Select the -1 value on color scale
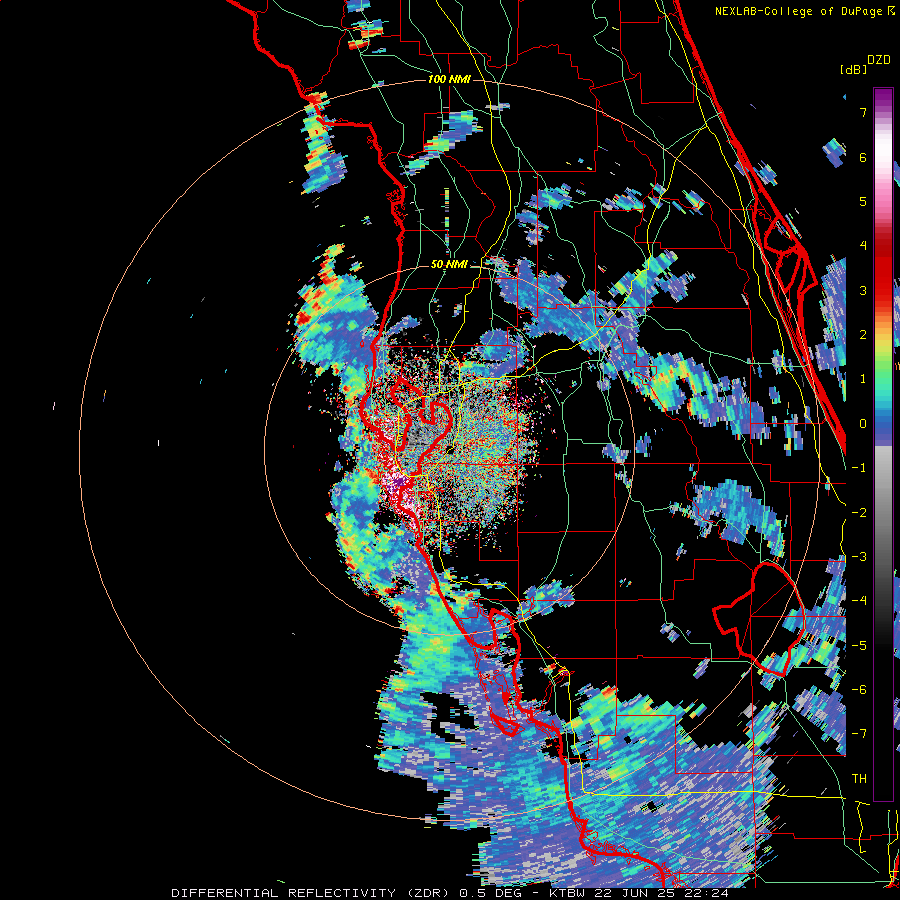 click(859, 468)
